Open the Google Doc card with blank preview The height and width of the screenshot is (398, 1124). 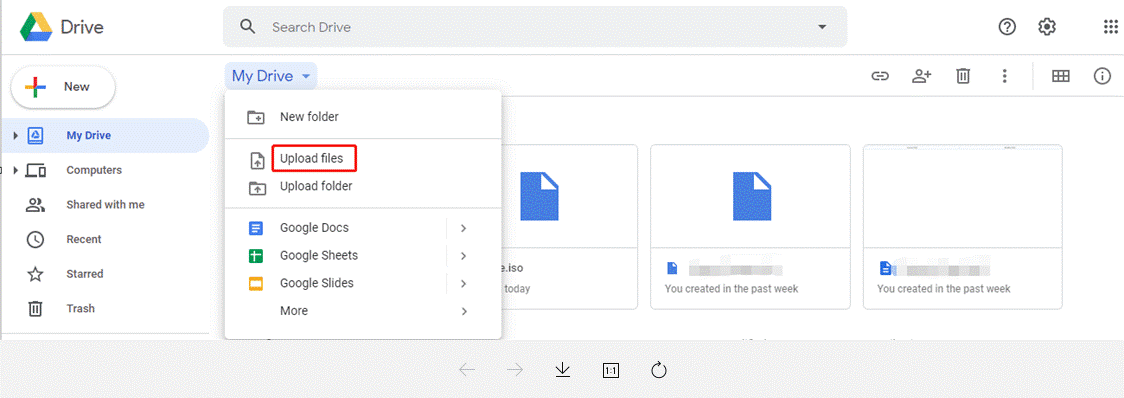coord(963,196)
